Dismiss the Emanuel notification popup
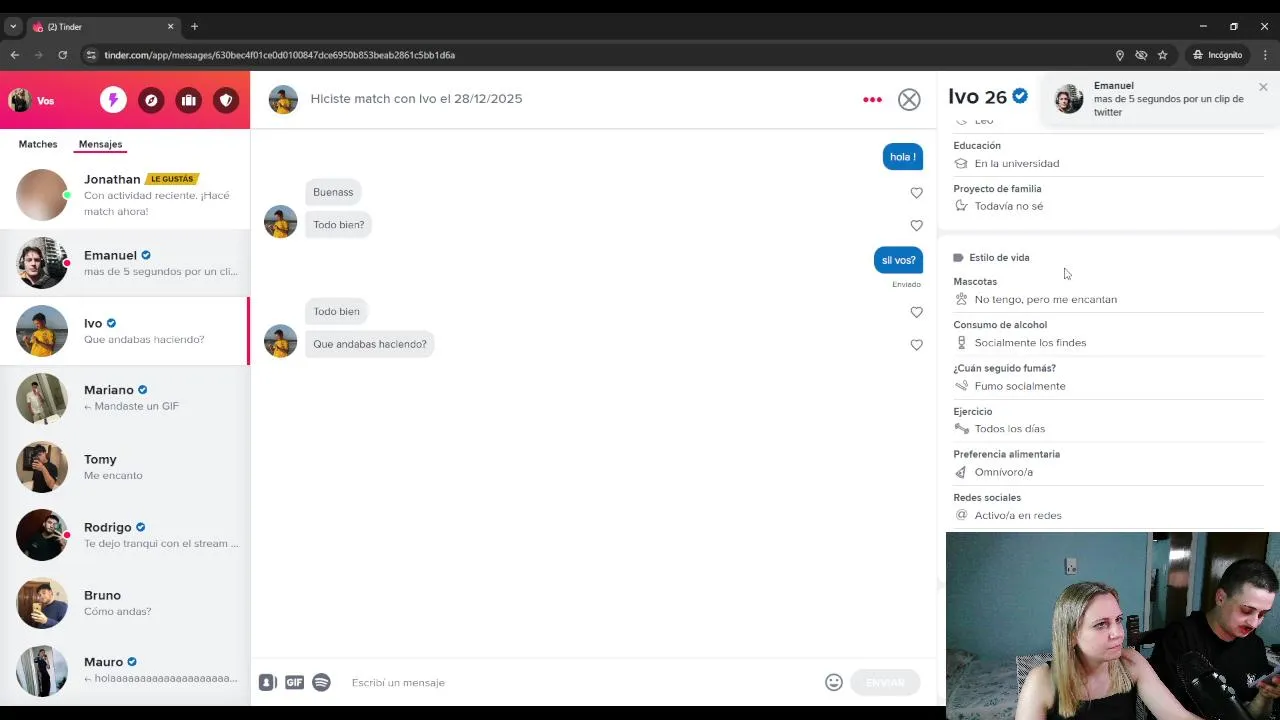The height and width of the screenshot is (720, 1280). click(1263, 87)
